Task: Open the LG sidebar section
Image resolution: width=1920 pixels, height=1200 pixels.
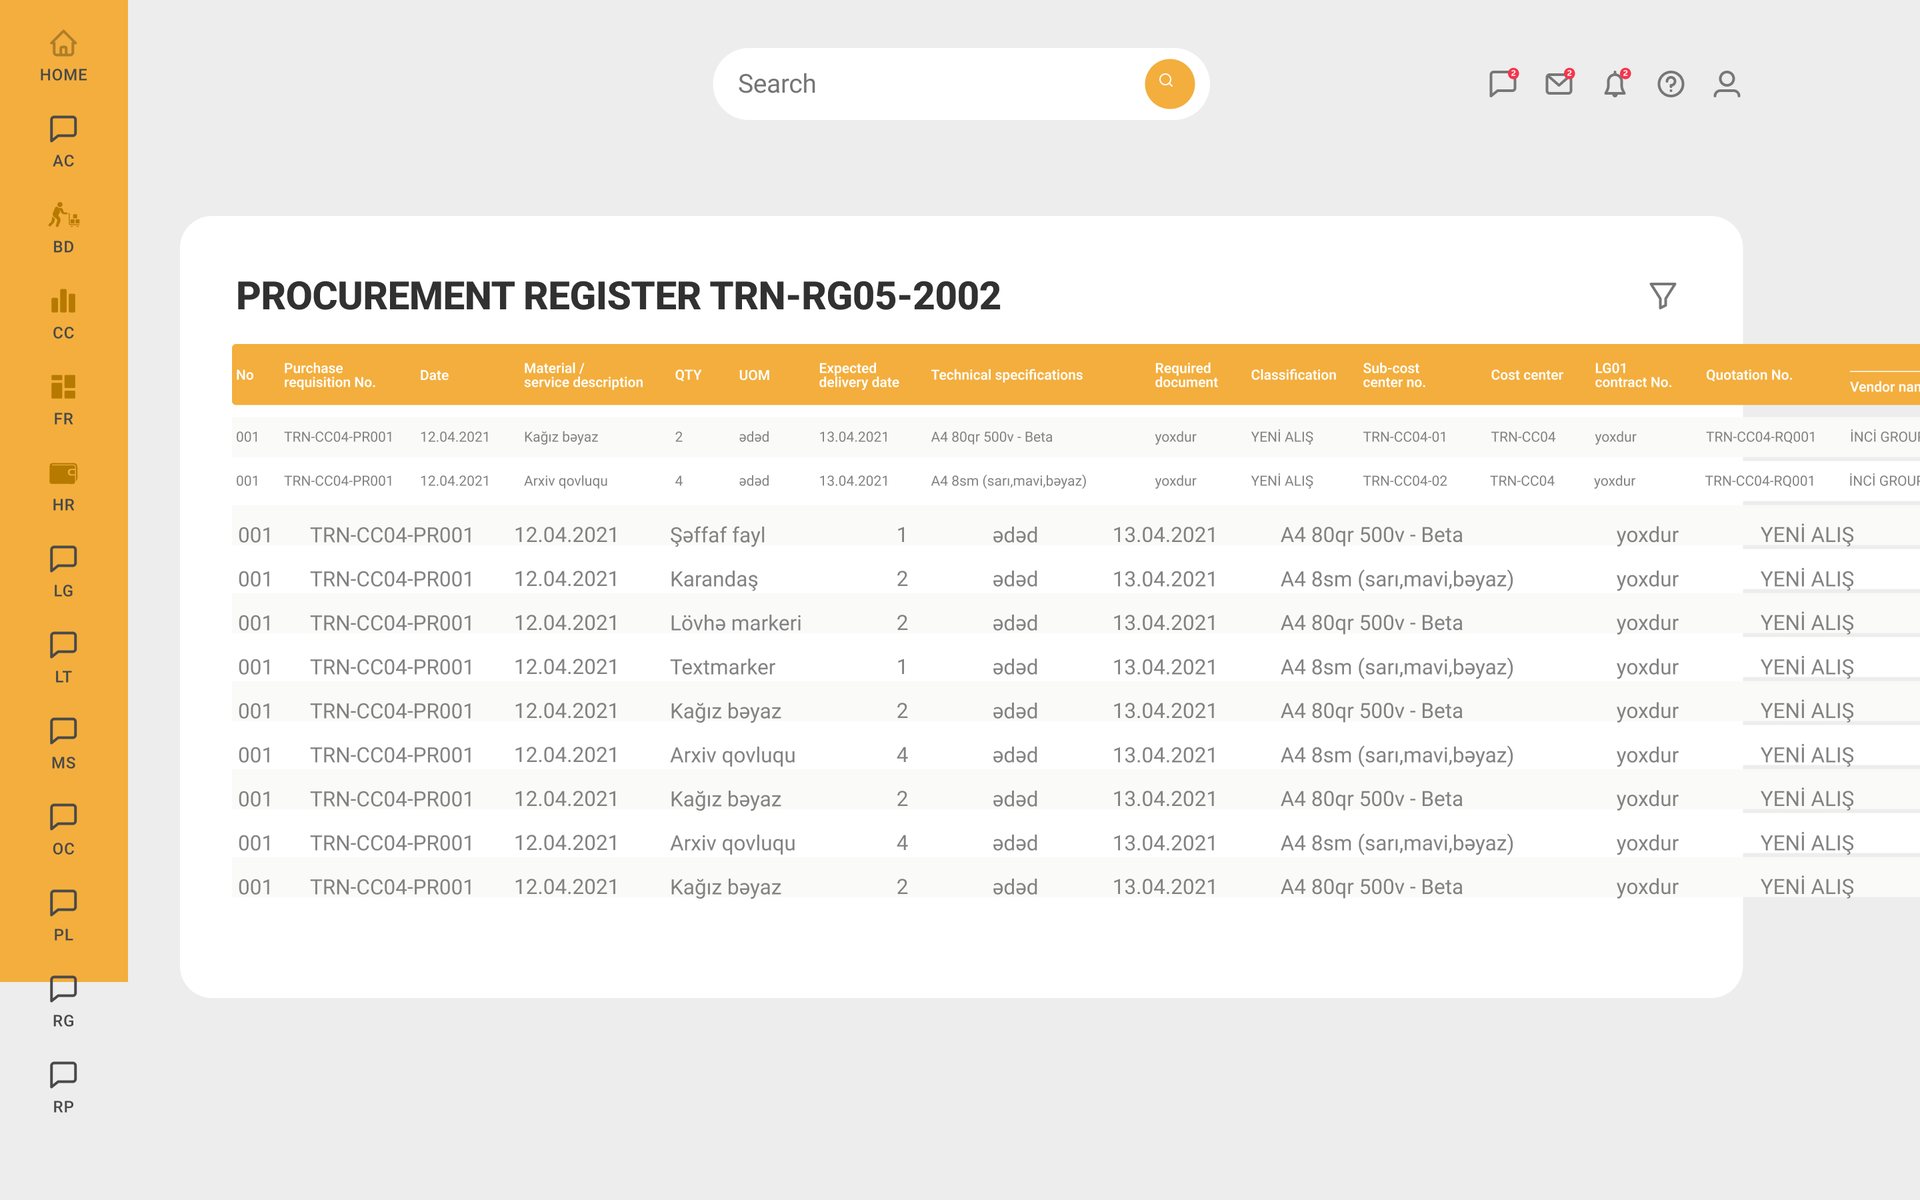Action: tap(63, 572)
